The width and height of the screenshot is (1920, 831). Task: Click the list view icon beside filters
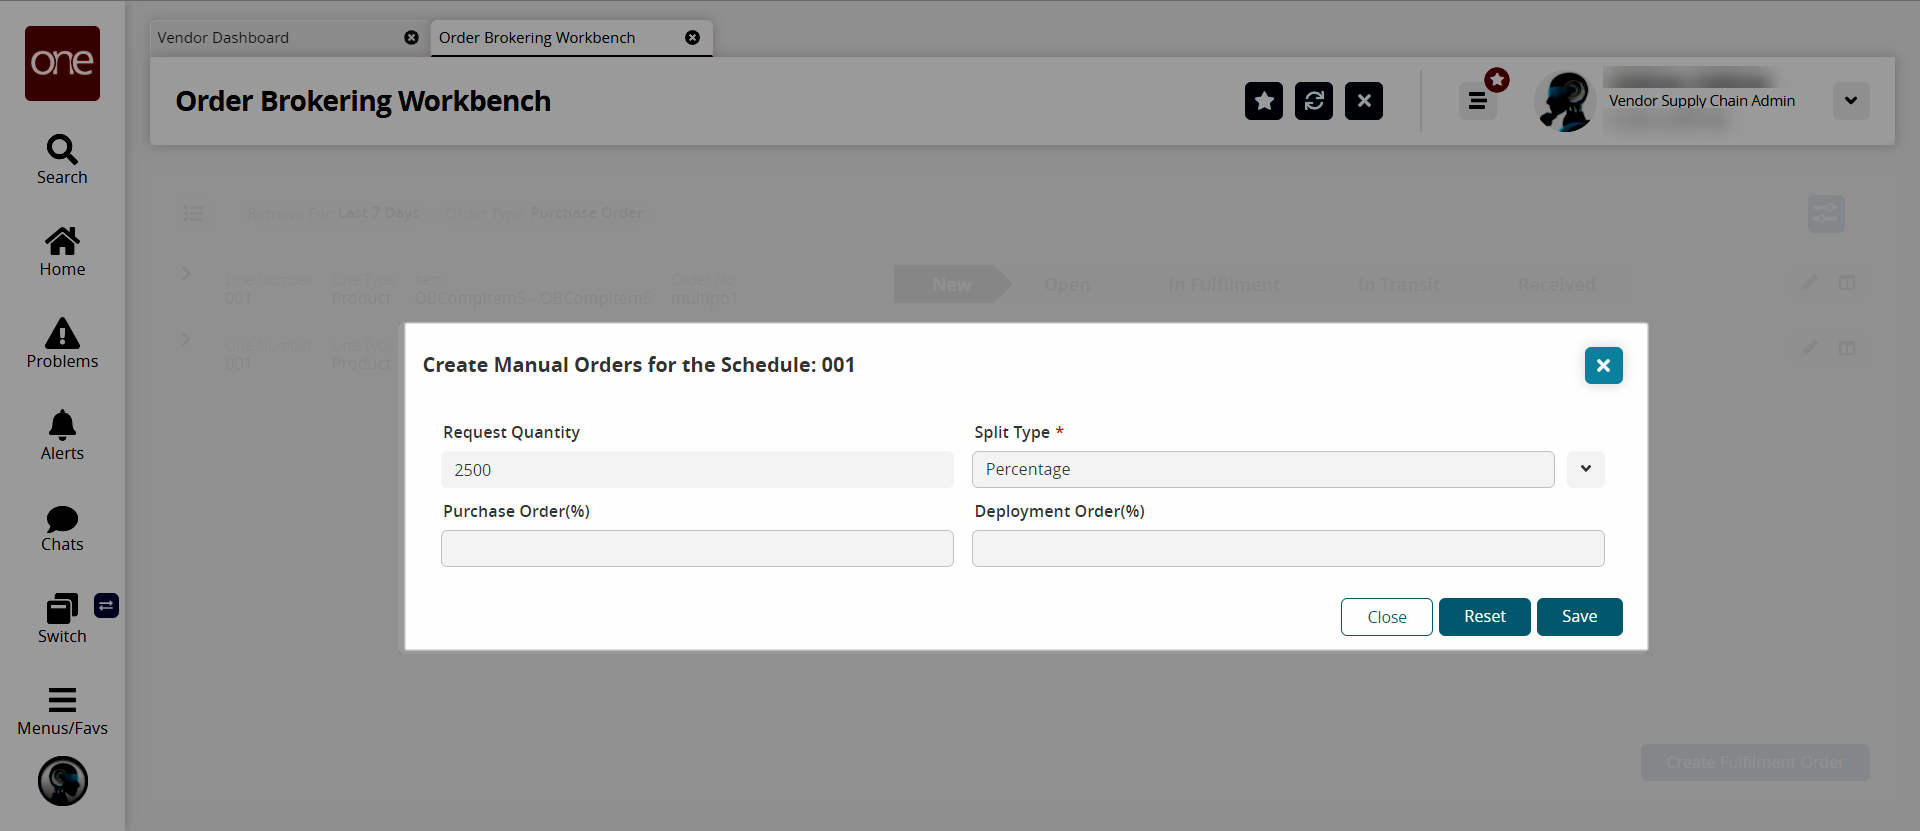193,213
